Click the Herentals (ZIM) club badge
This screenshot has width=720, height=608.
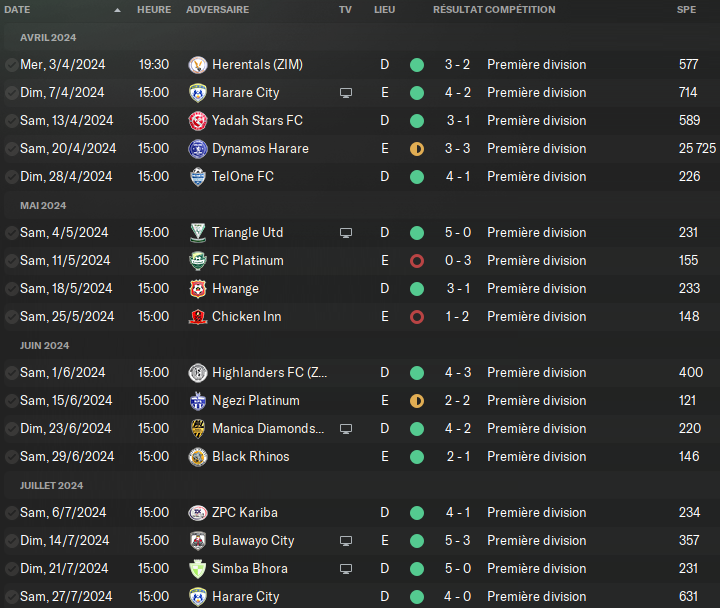pos(198,65)
